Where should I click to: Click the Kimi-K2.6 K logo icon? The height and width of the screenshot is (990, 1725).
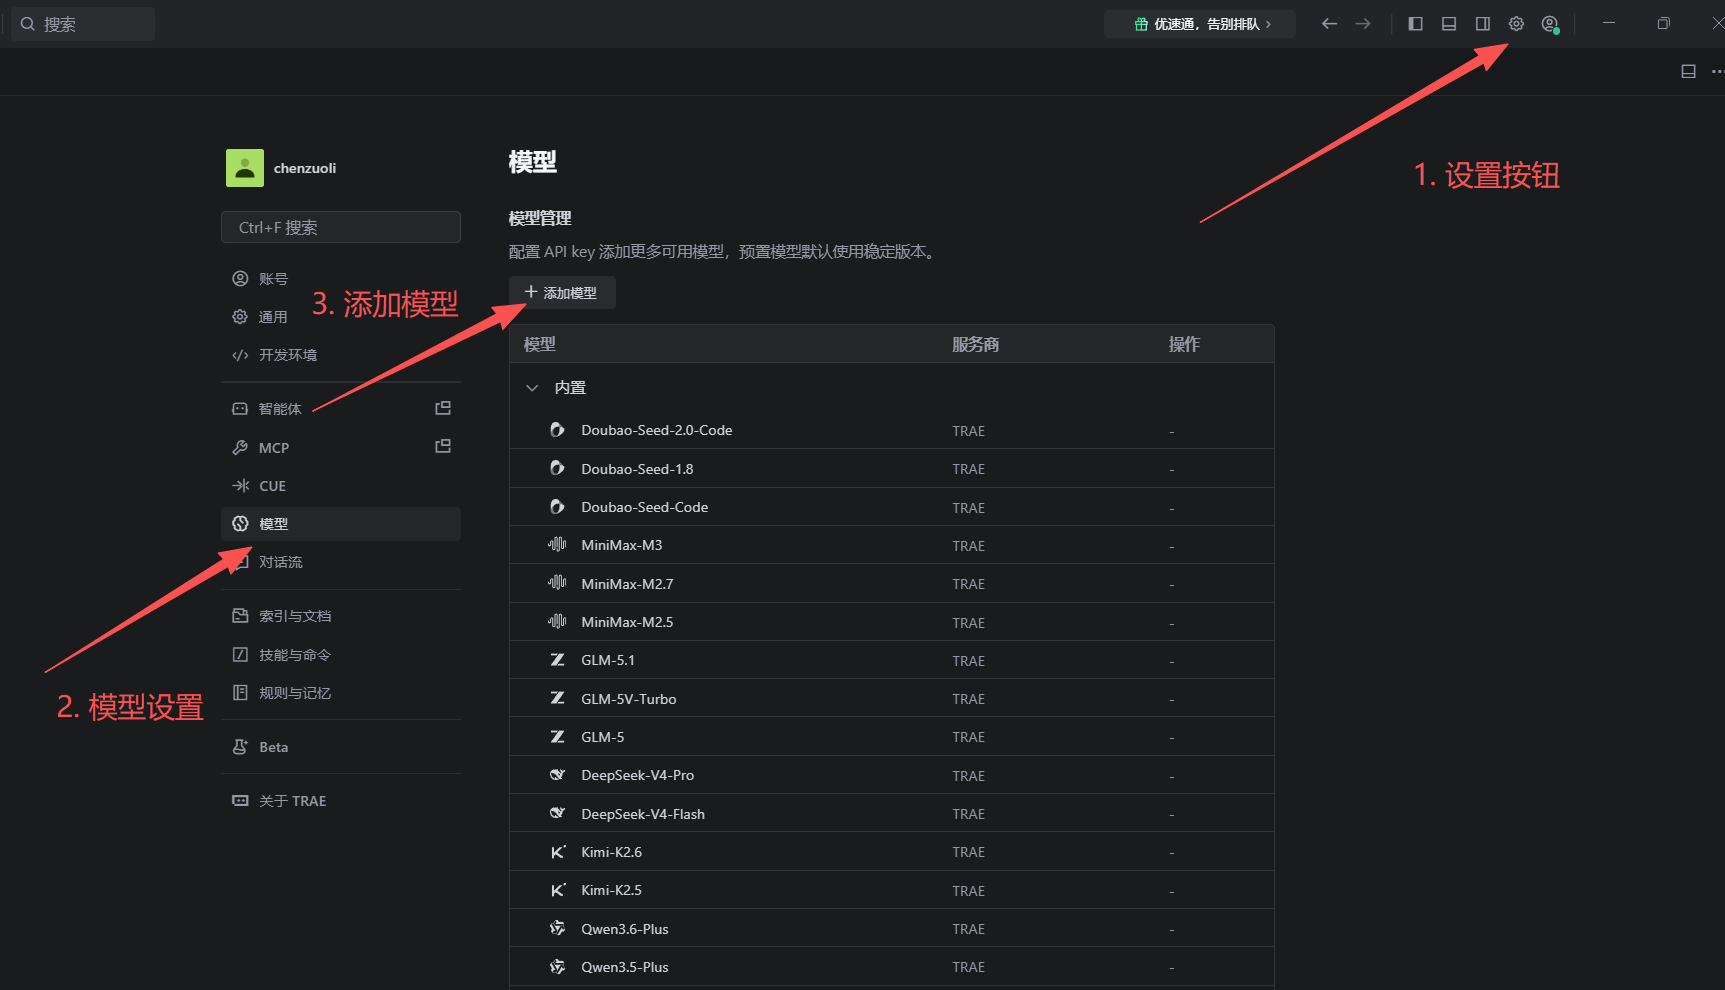557,852
